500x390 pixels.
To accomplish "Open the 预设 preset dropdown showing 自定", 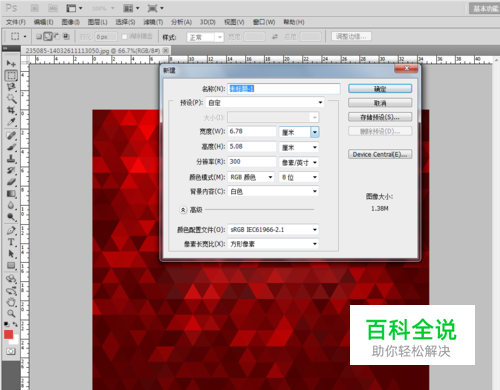I will pyautogui.click(x=265, y=102).
